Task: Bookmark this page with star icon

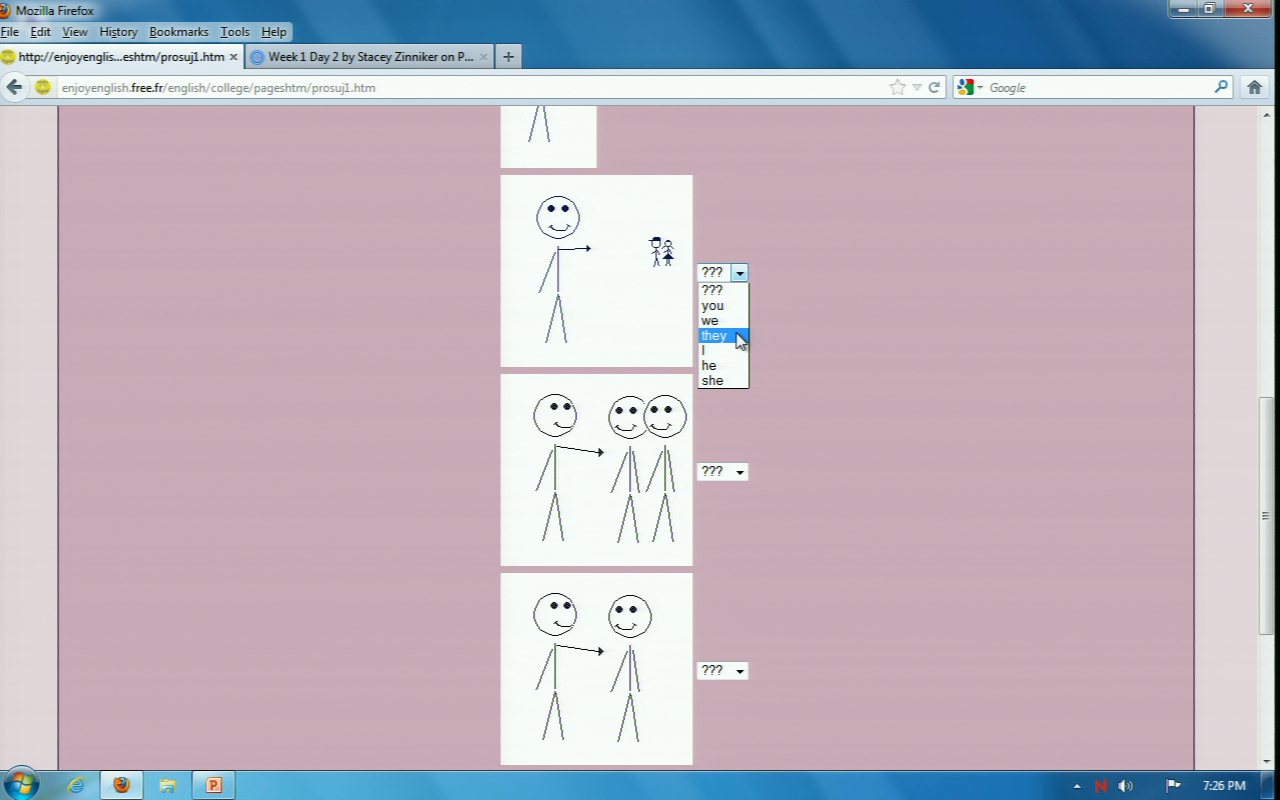Action: (897, 87)
